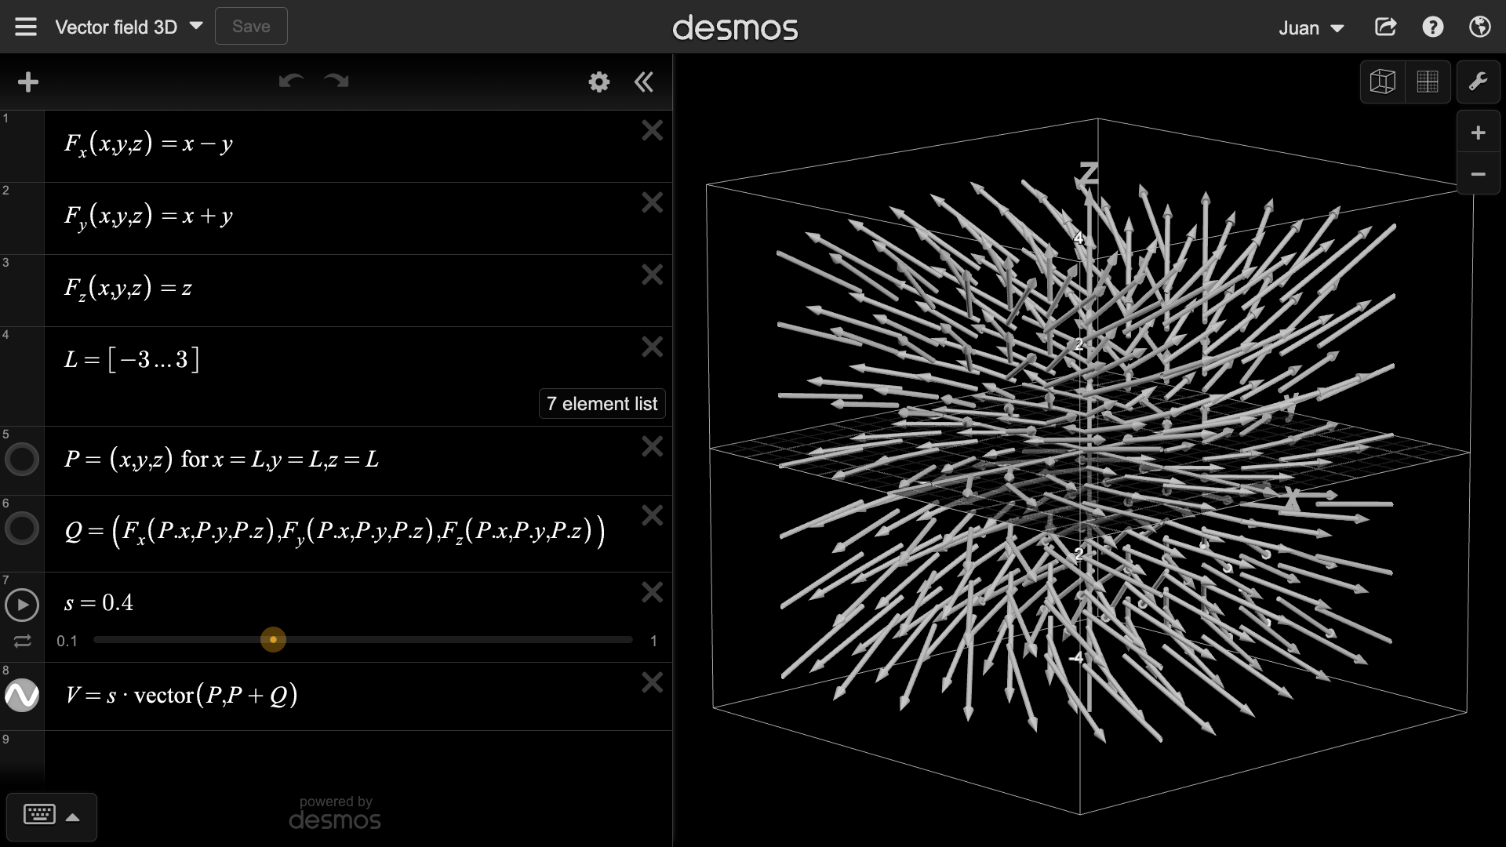Open graph settings wrench

click(x=1478, y=82)
